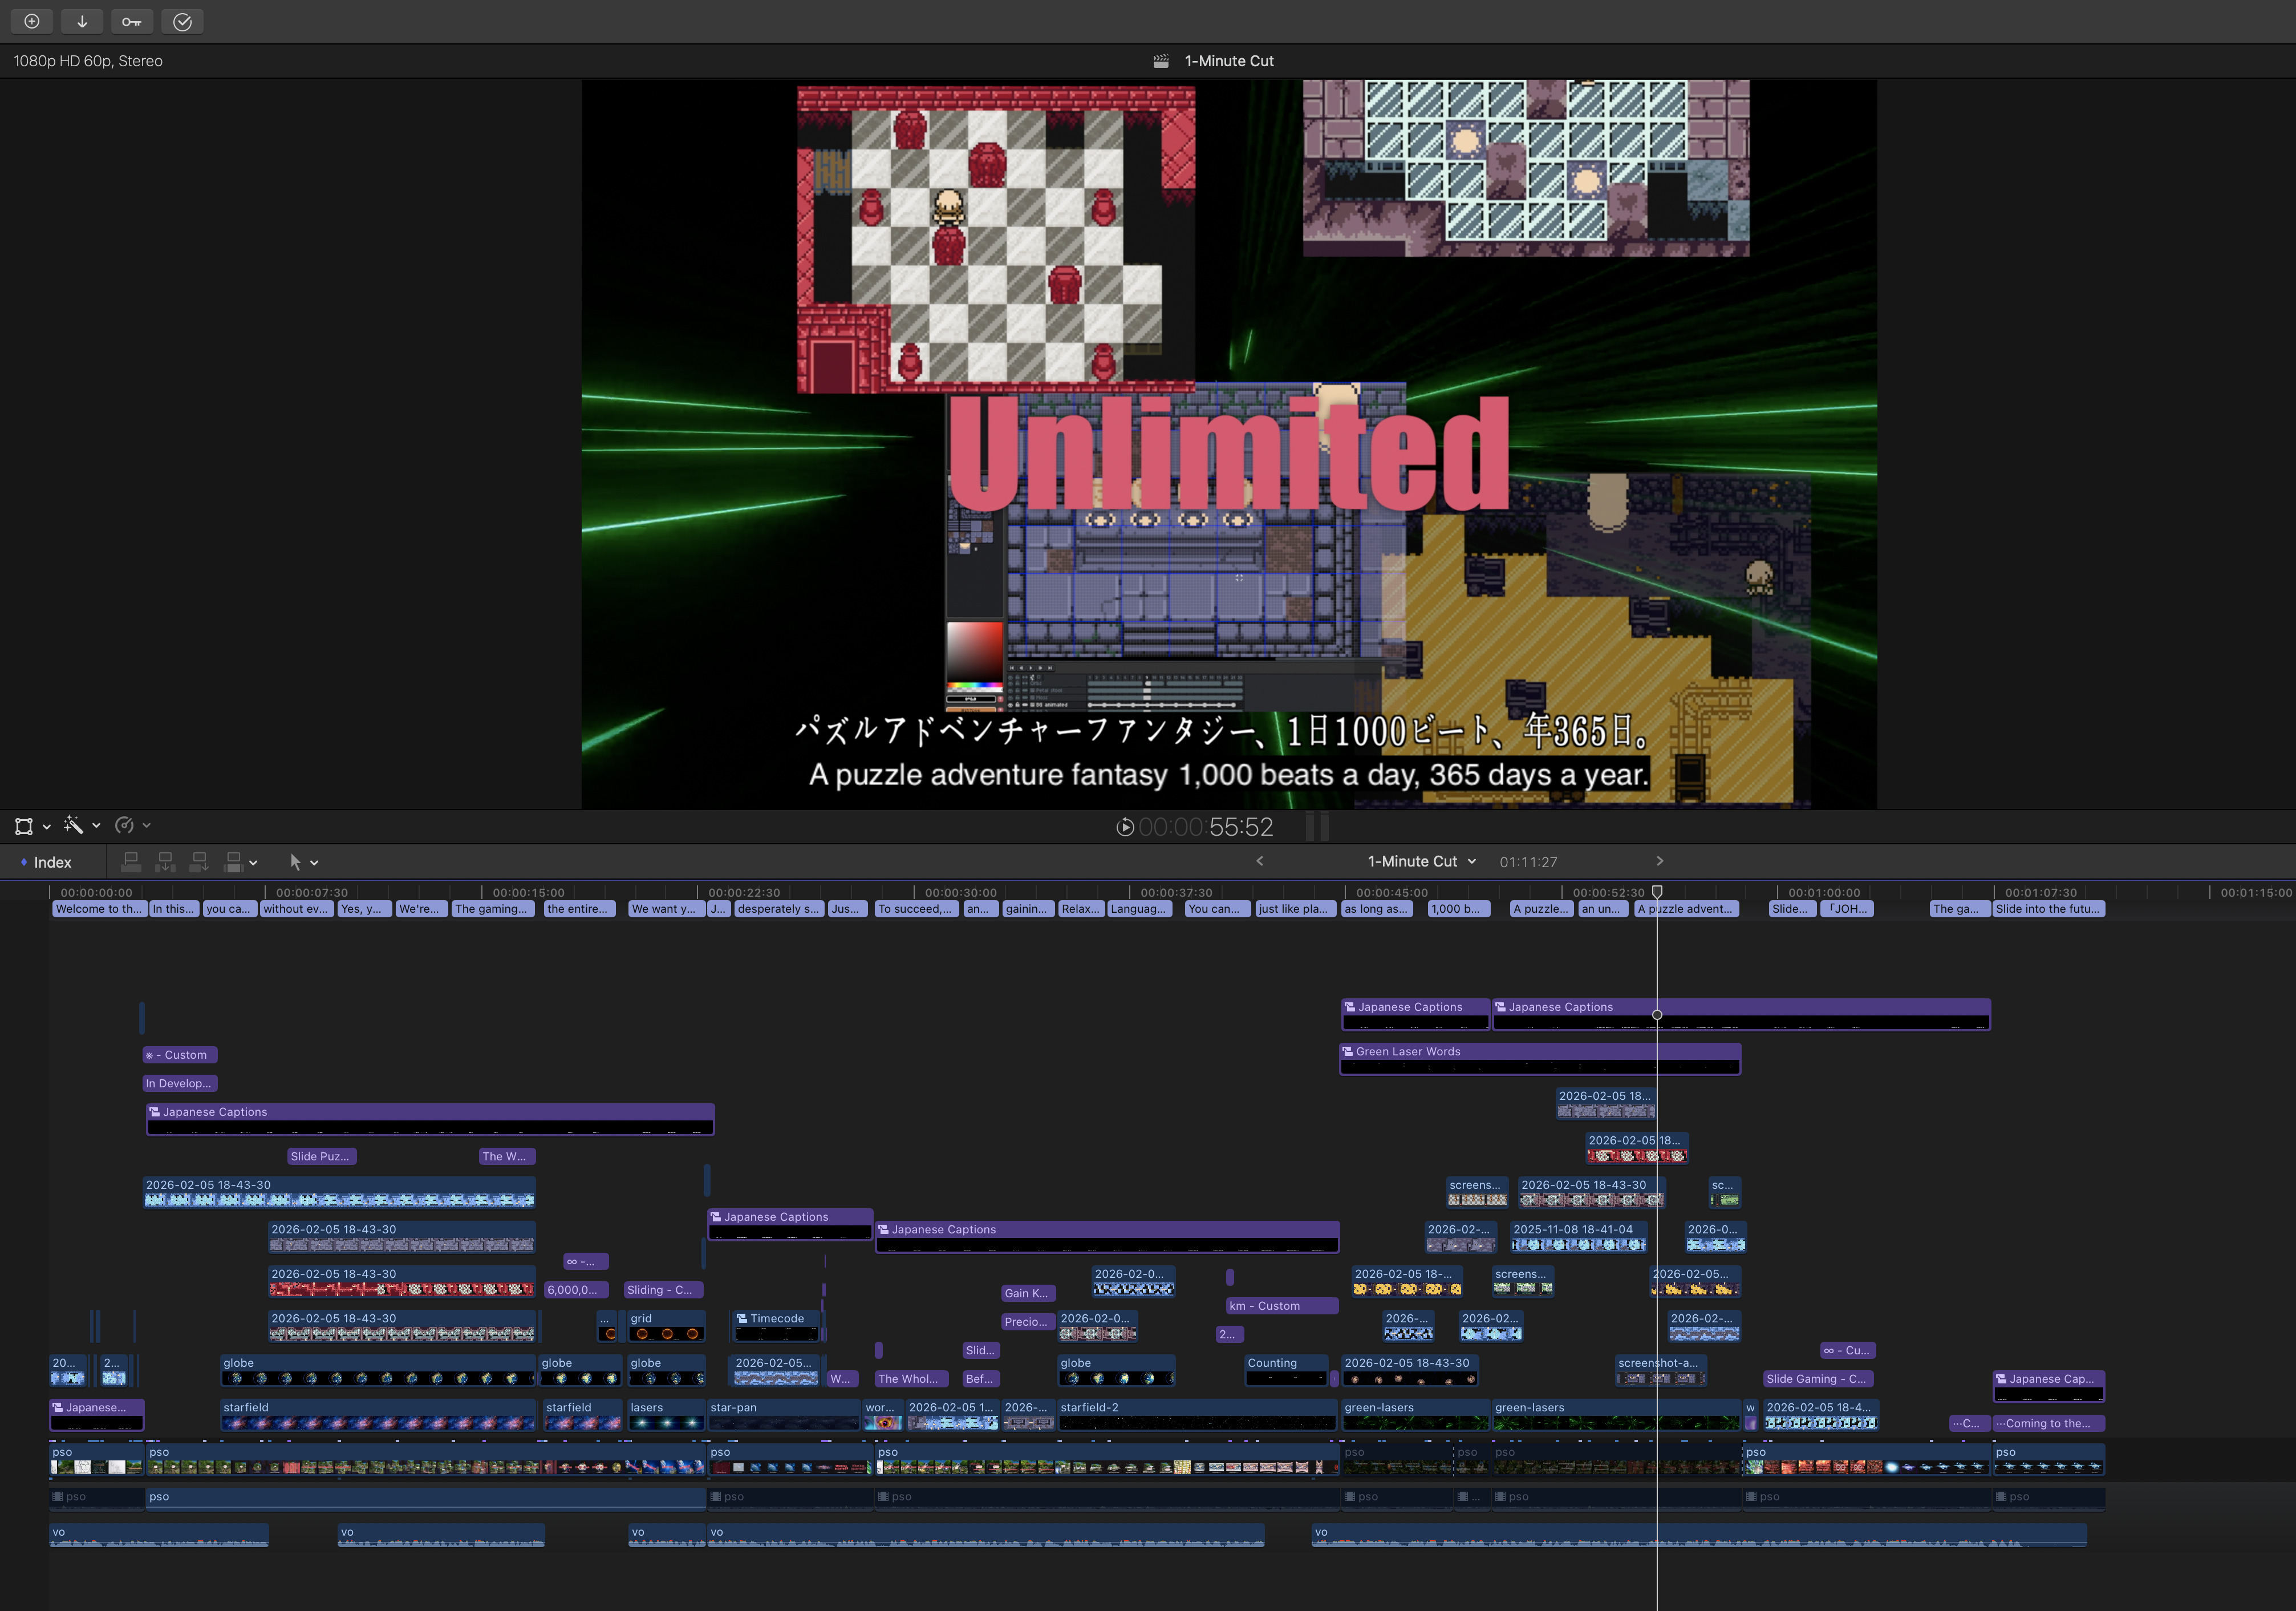Click the Insert clip edit icon
Image resolution: width=2296 pixels, height=1611 pixels.
[166, 861]
